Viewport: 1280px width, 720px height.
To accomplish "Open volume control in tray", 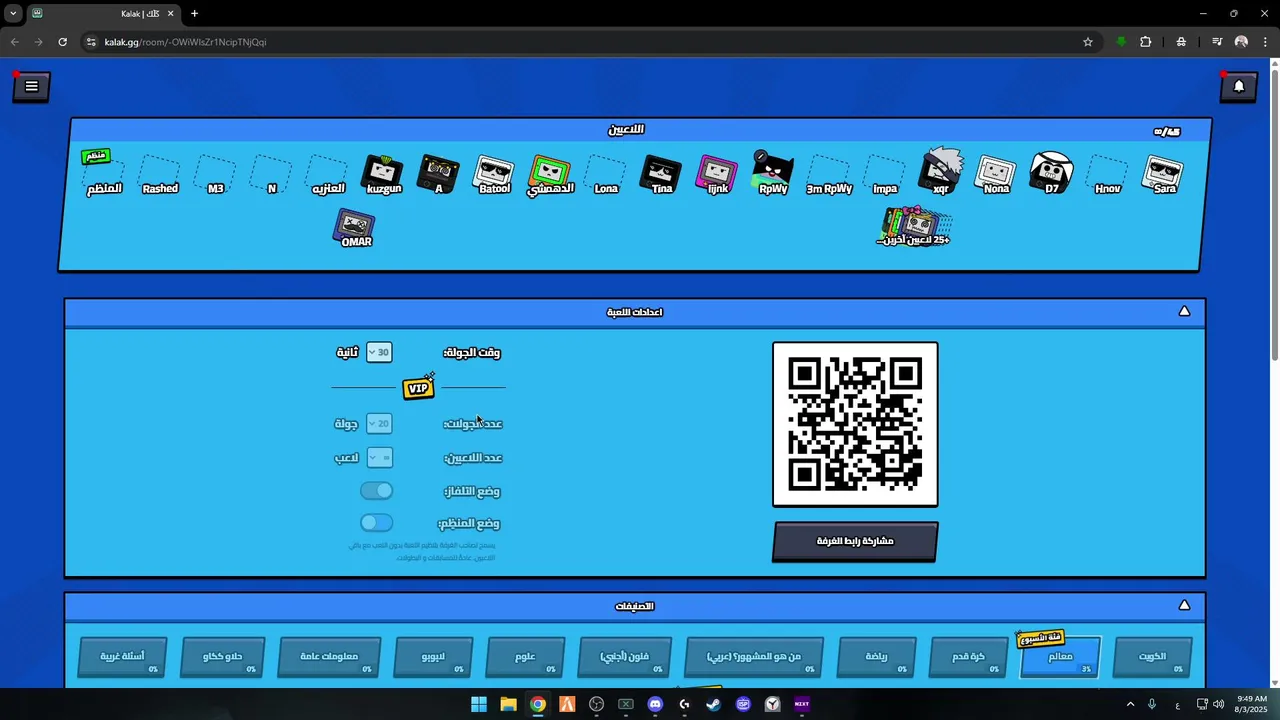I will click(x=1218, y=704).
